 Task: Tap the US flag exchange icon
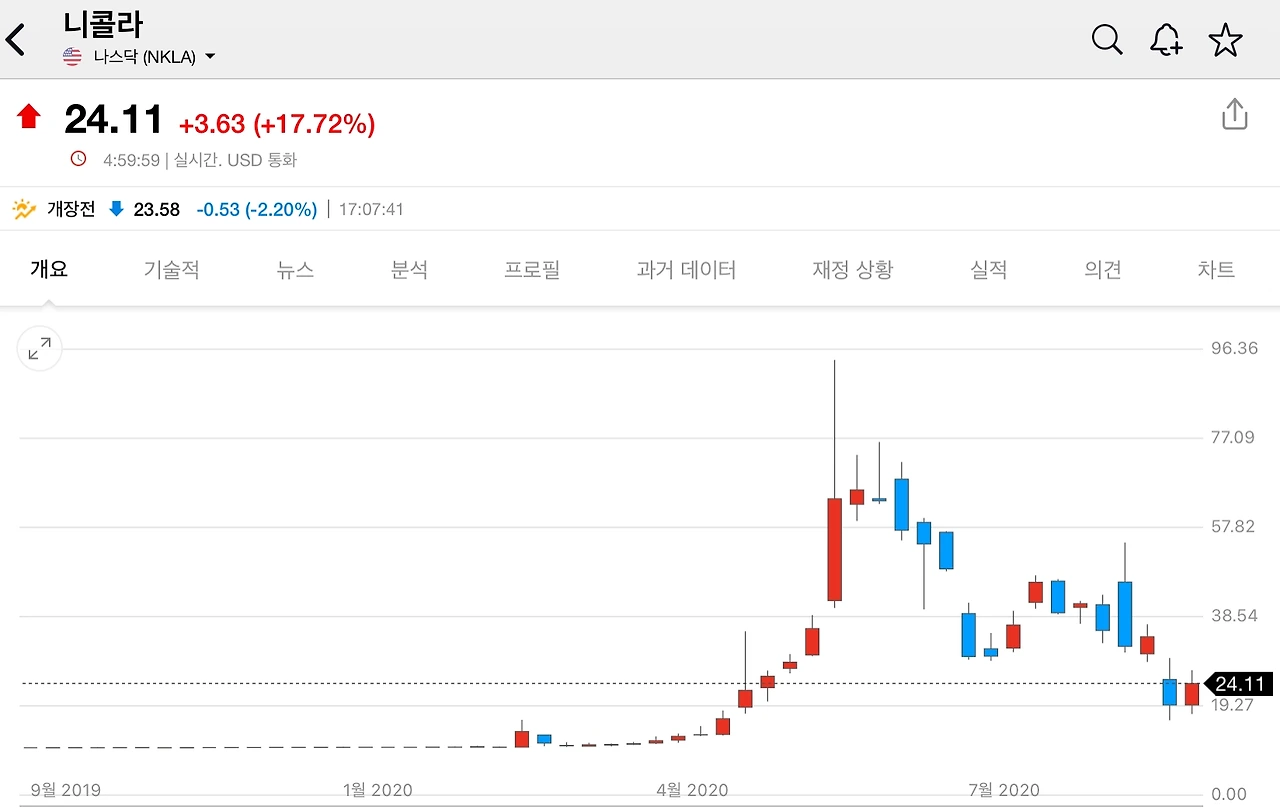click(72, 57)
